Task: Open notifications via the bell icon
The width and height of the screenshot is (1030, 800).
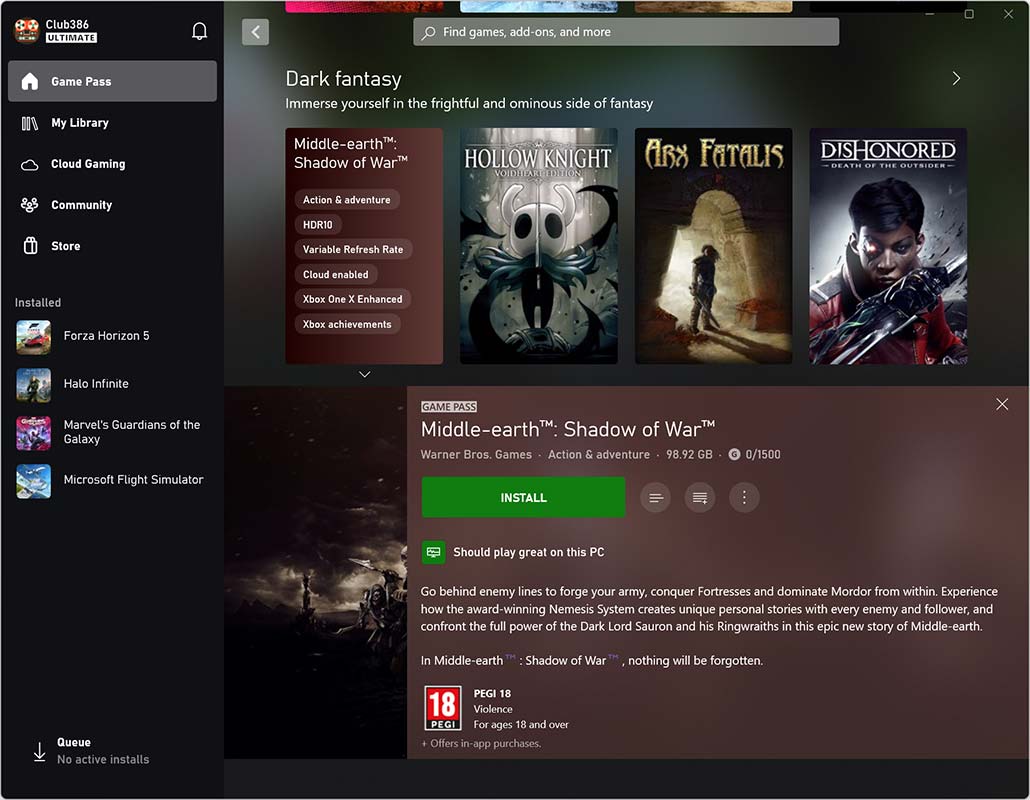Action: click(199, 31)
